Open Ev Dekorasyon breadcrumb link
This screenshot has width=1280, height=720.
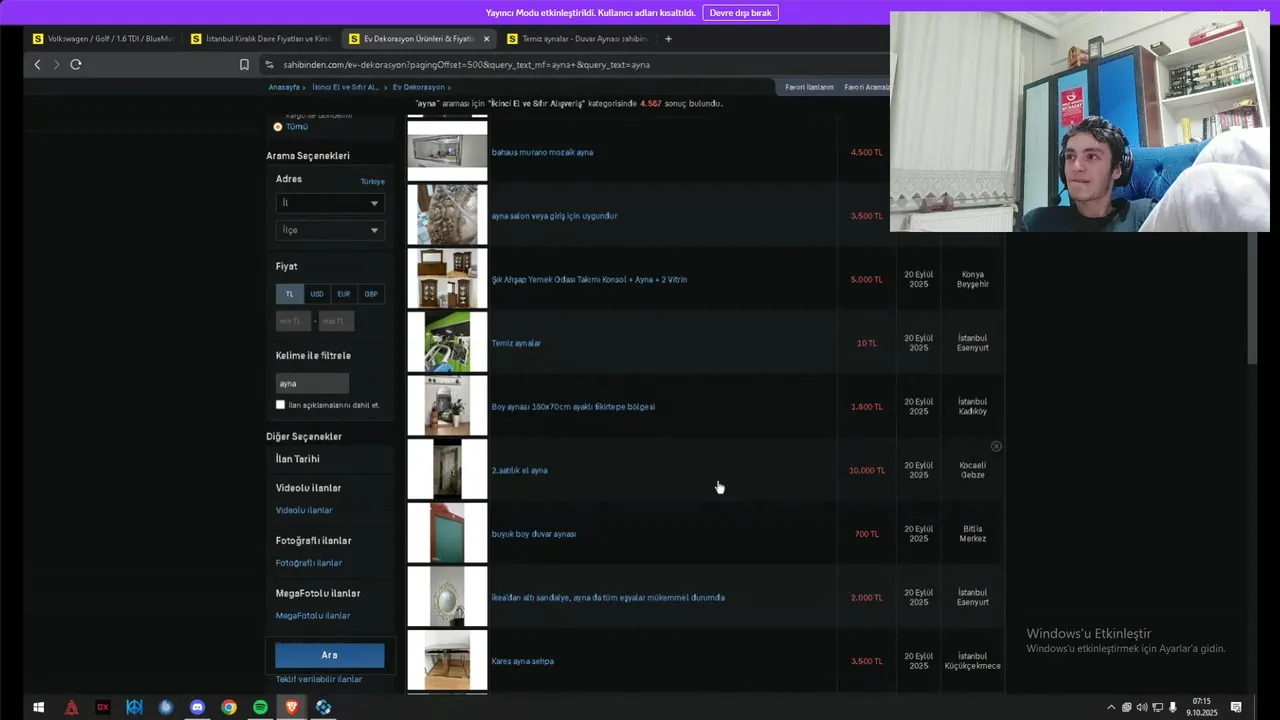(418, 87)
